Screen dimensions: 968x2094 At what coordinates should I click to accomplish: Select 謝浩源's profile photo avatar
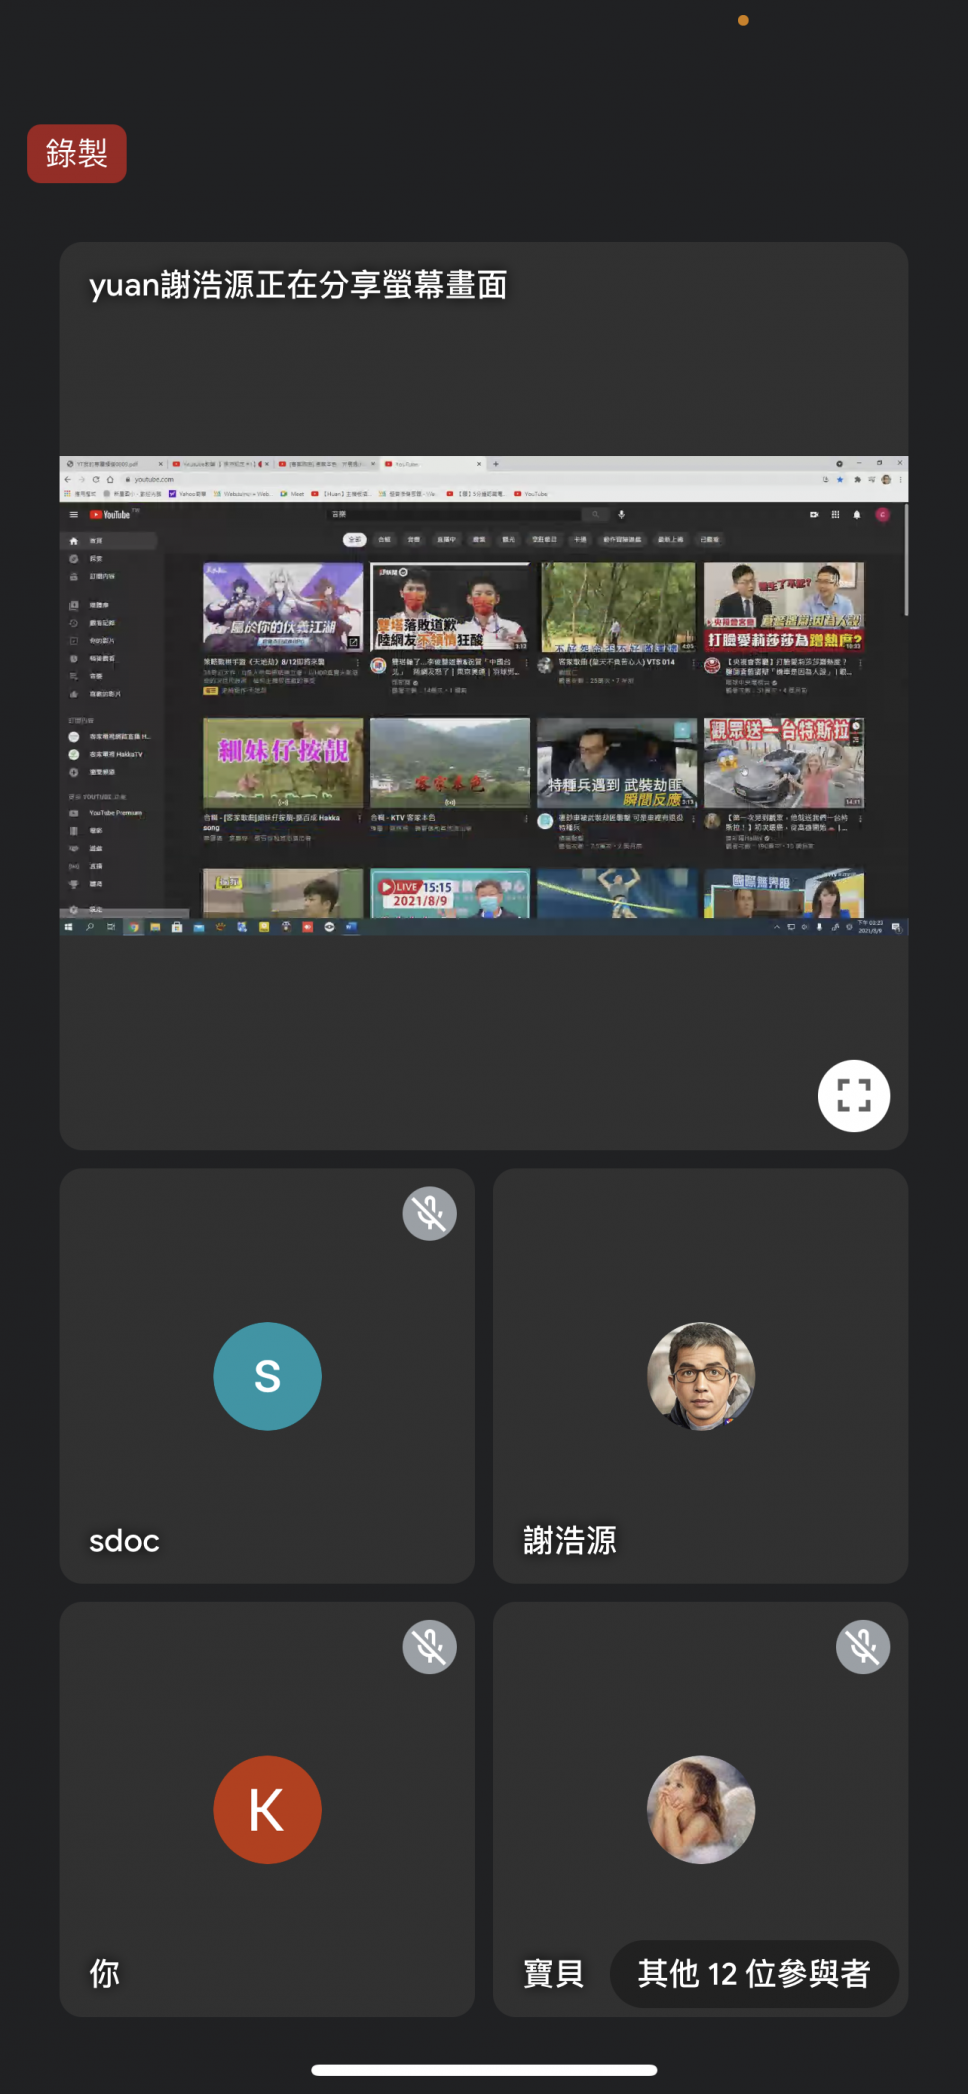pos(700,1376)
